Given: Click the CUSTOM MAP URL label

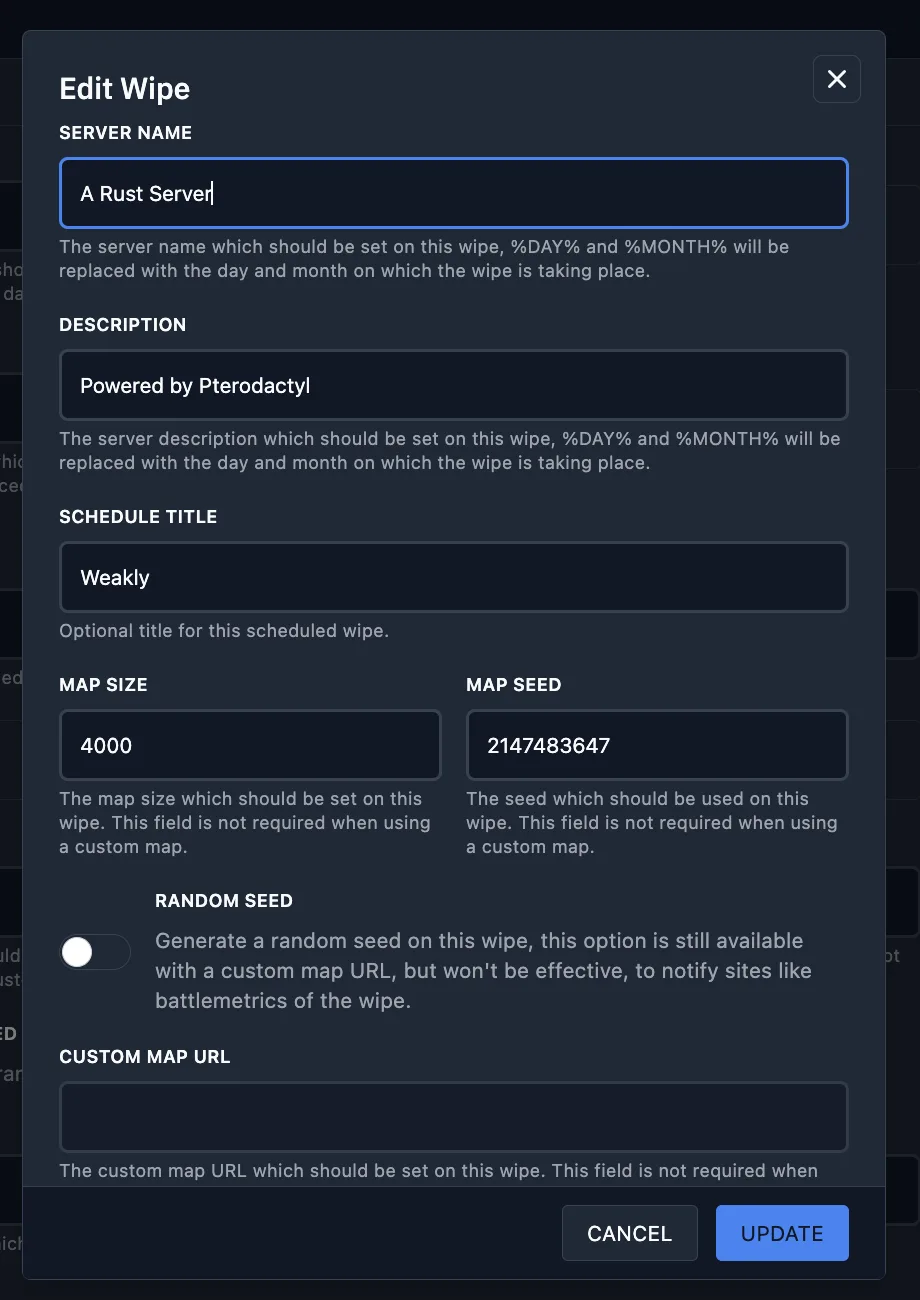Looking at the screenshot, I should pos(144,1057).
